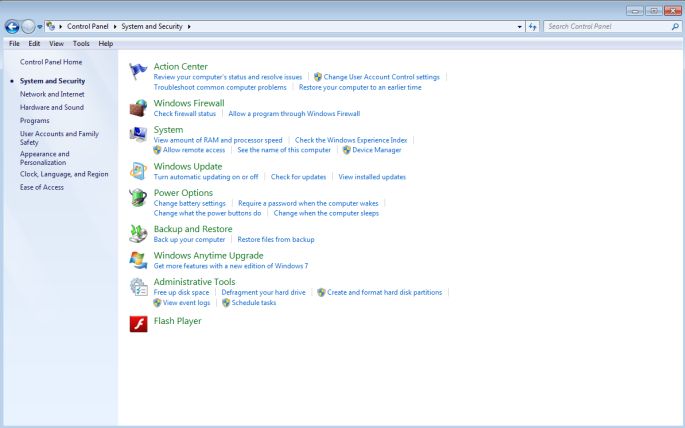Go to Control Panel Home
Viewport: 685px width, 428px height.
coord(51,62)
